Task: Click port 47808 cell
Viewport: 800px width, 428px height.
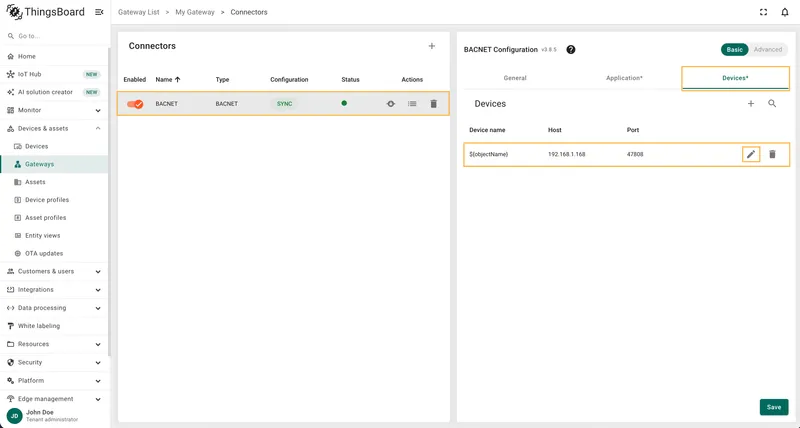Action: click(x=635, y=154)
